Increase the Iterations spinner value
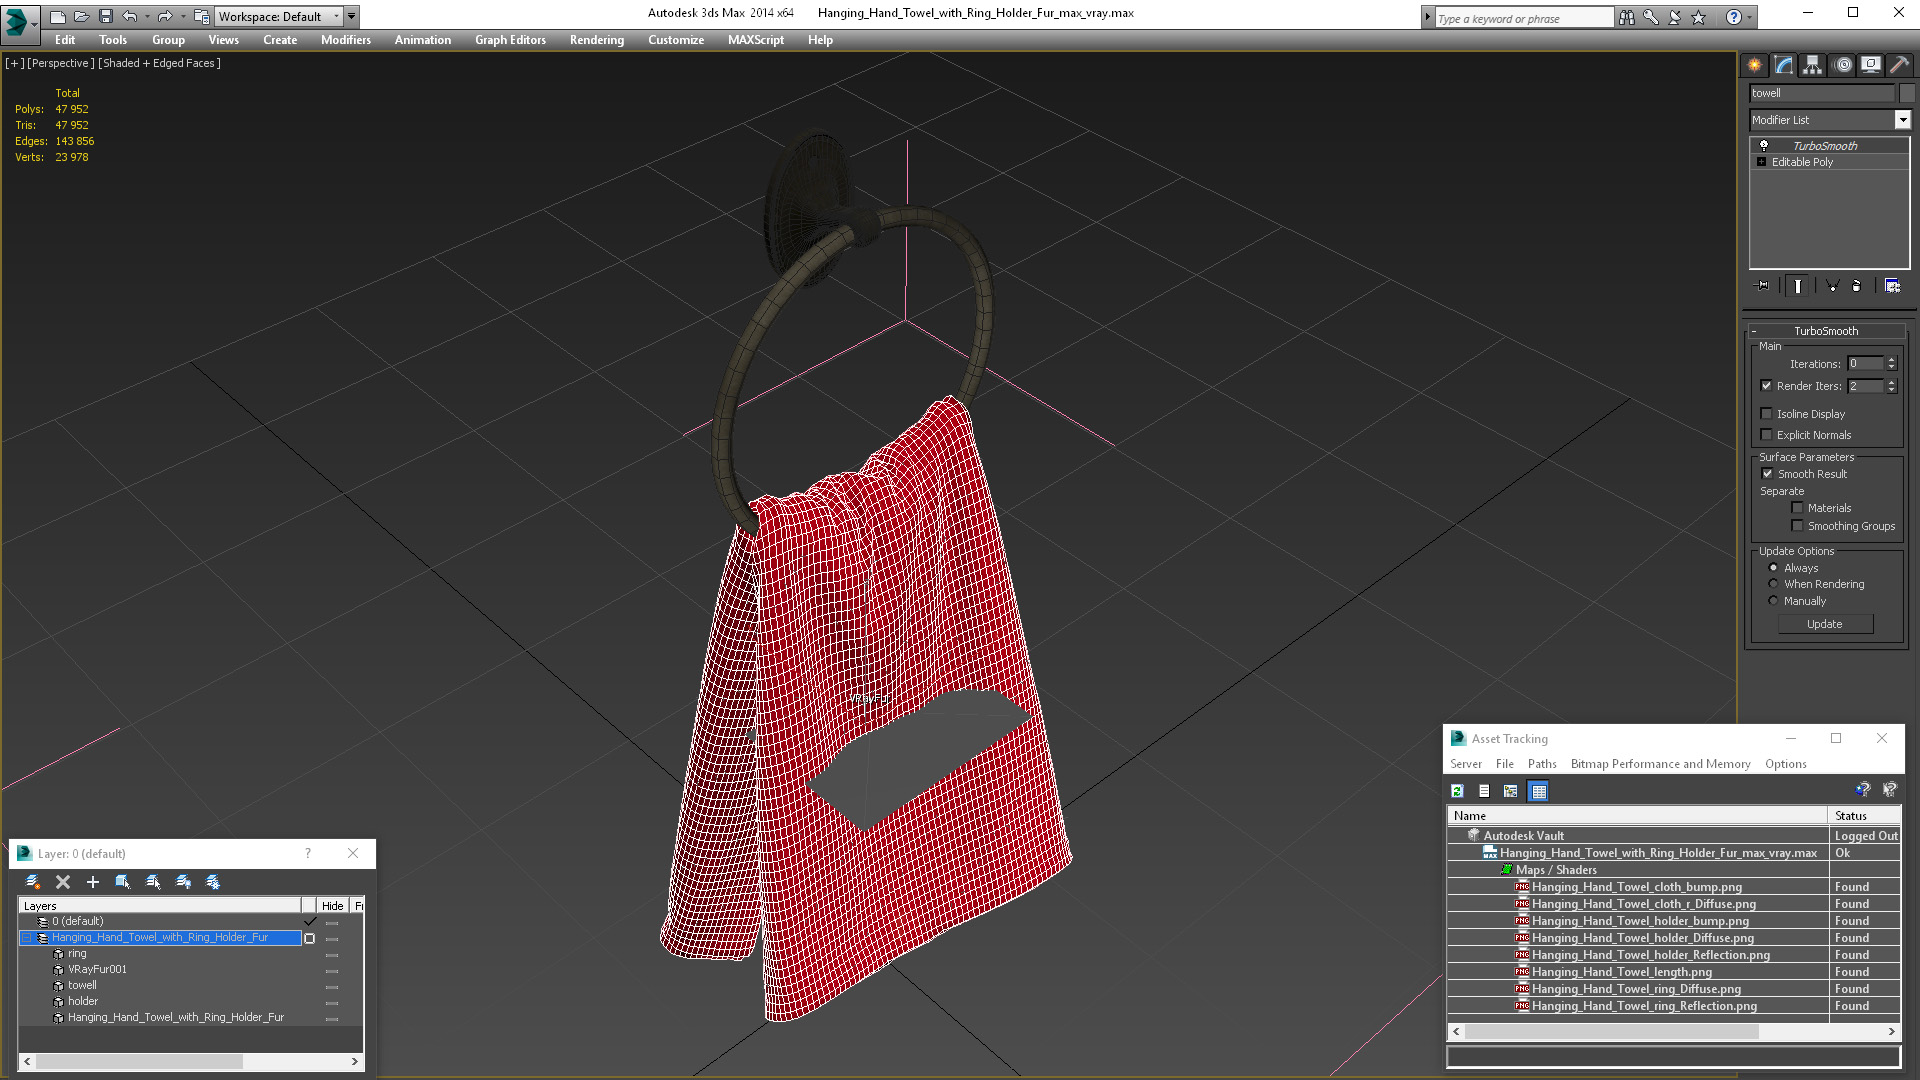 click(x=1891, y=360)
